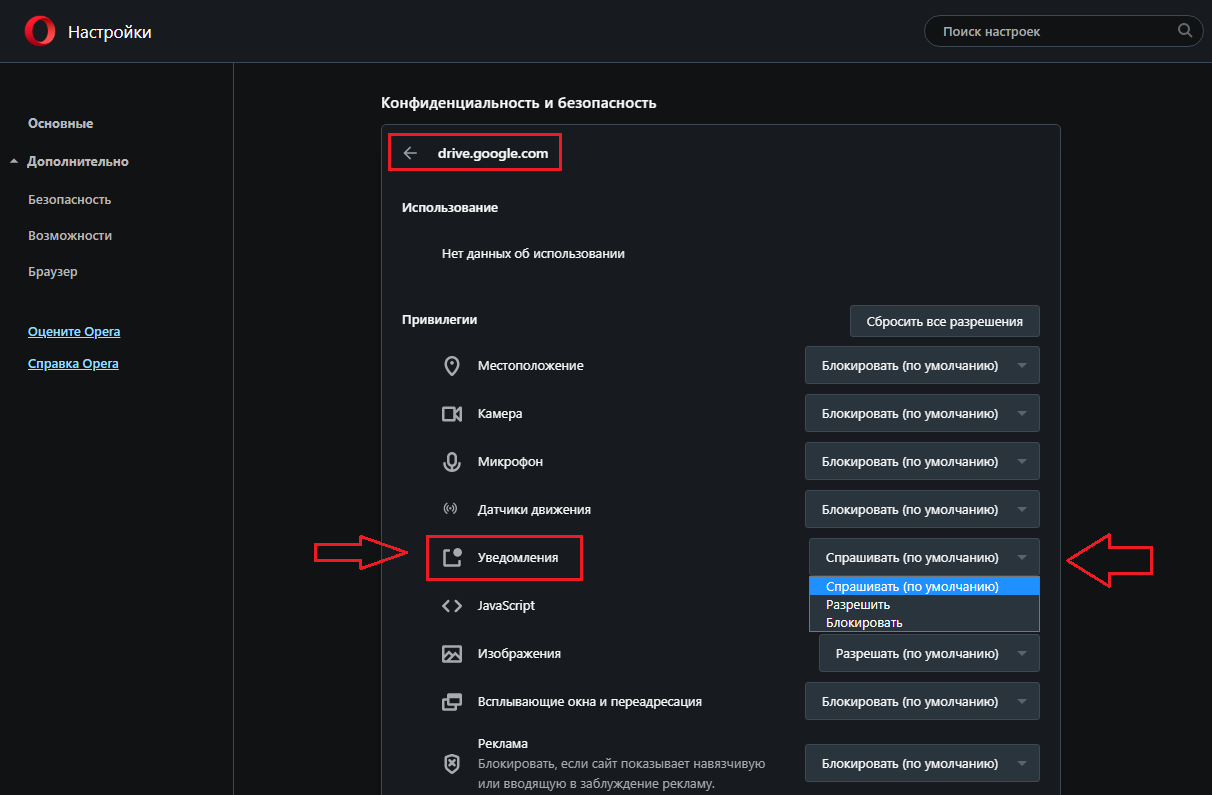
Task: Open the Всплывающие окна и переадресация dropdown
Action: point(922,701)
